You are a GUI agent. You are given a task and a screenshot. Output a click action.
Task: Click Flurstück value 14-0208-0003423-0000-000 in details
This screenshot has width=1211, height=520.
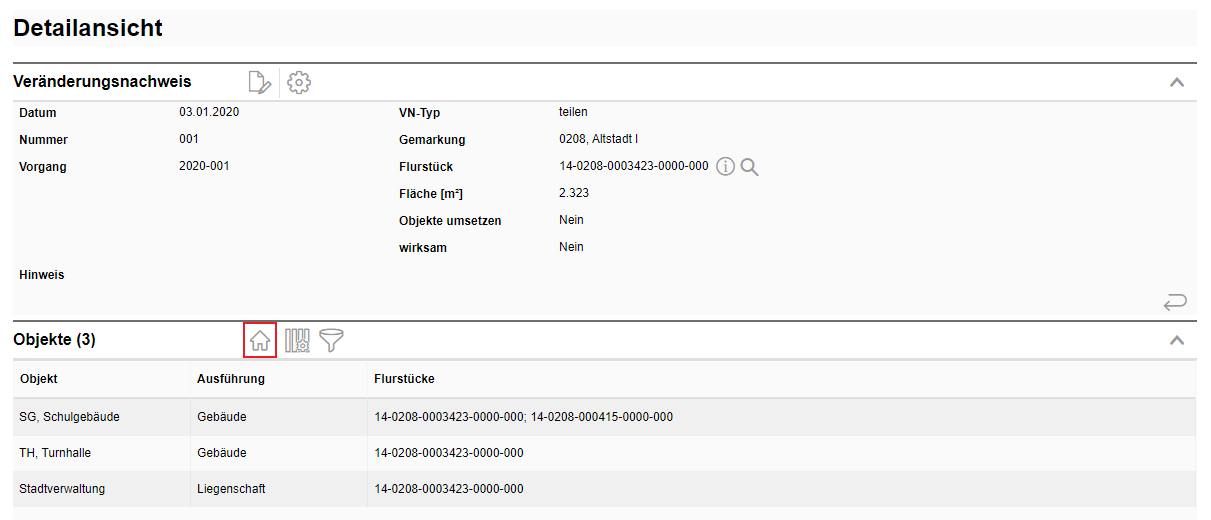pyautogui.click(x=633, y=166)
